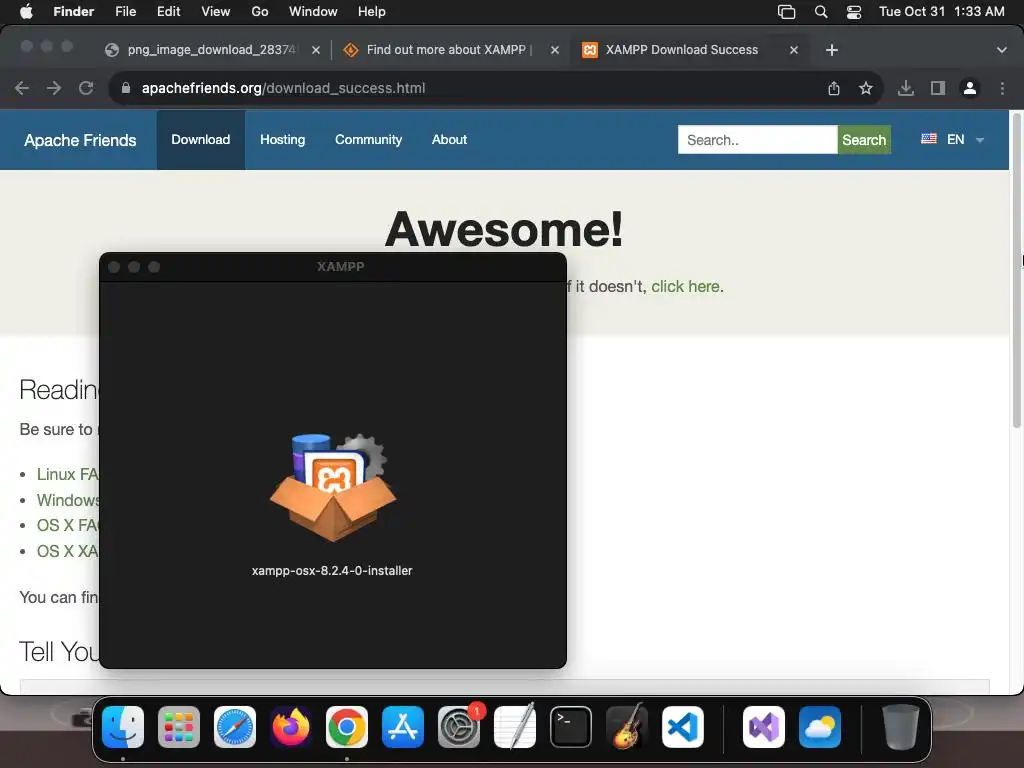Click the share icon in address bar
Image resolution: width=1024 pixels, height=768 pixels.
834,88
